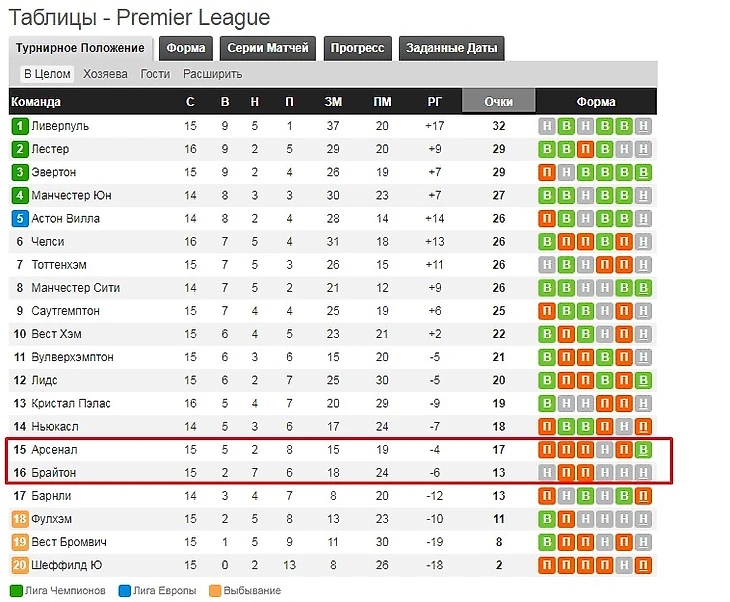
Task: Open the Серии Матчей tab
Action: [x=267, y=48]
